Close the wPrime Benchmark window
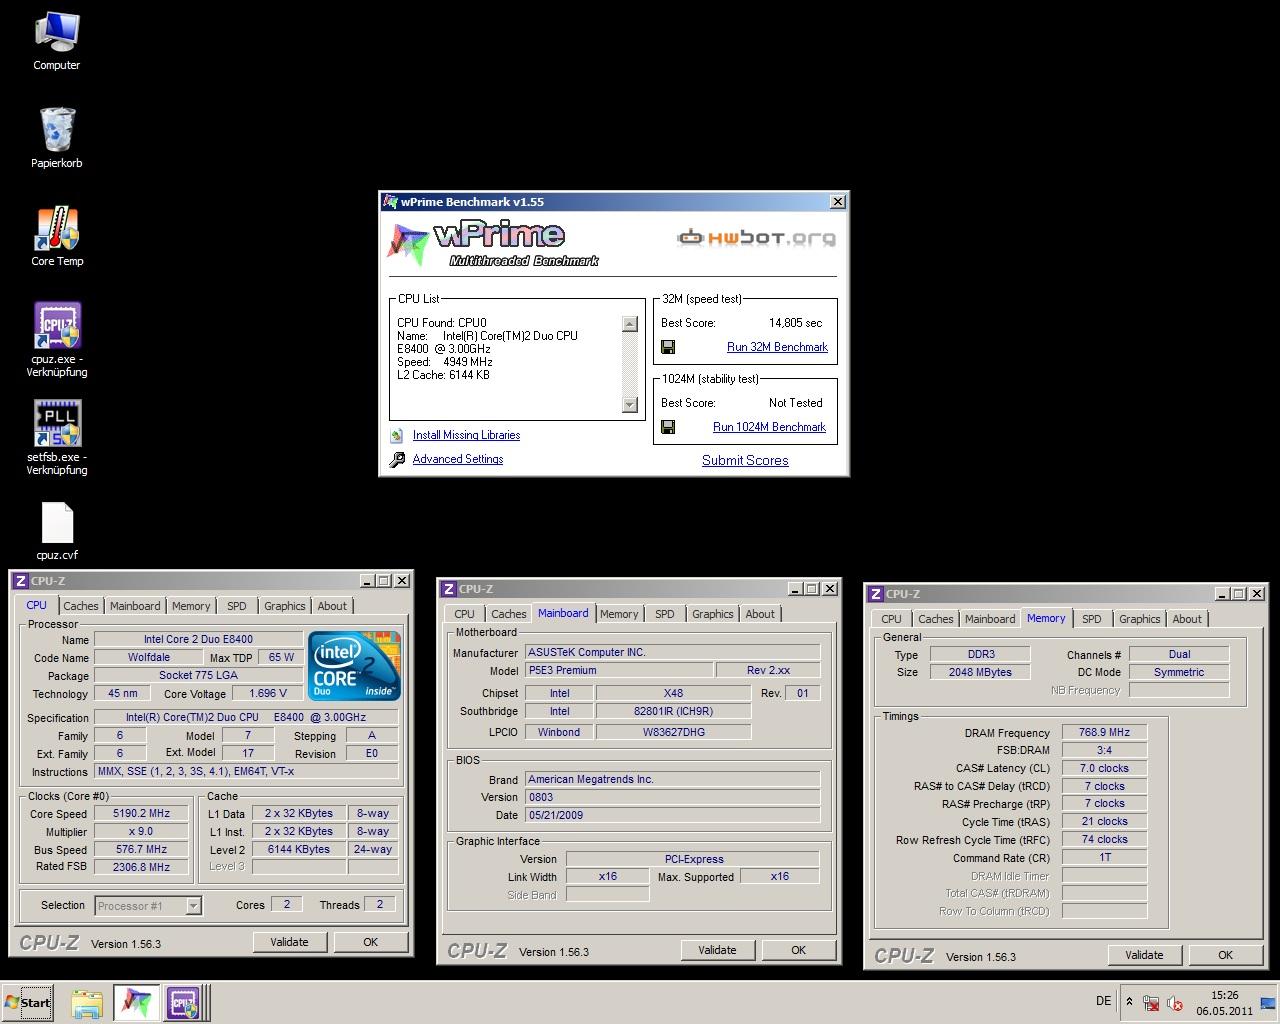The height and width of the screenshot is (1024, 1280). pos(838,202)
